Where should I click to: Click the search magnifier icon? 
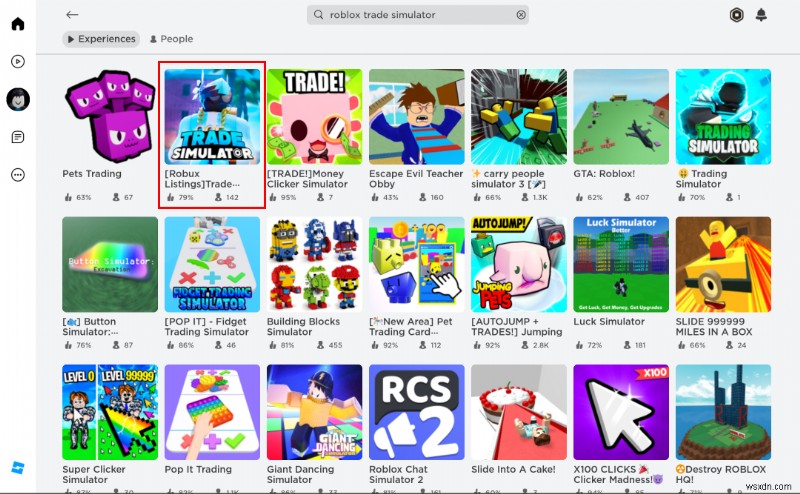(318, 15)
